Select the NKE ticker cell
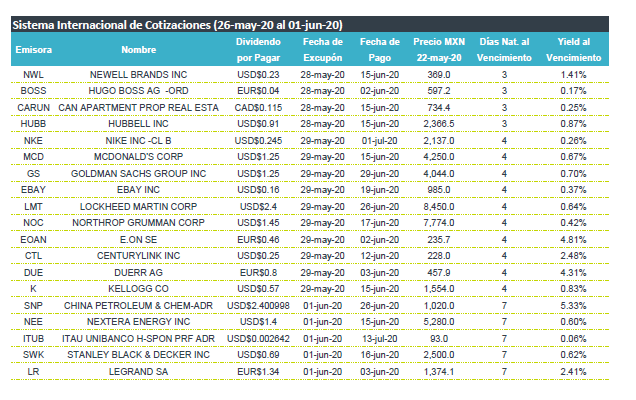 33,141
